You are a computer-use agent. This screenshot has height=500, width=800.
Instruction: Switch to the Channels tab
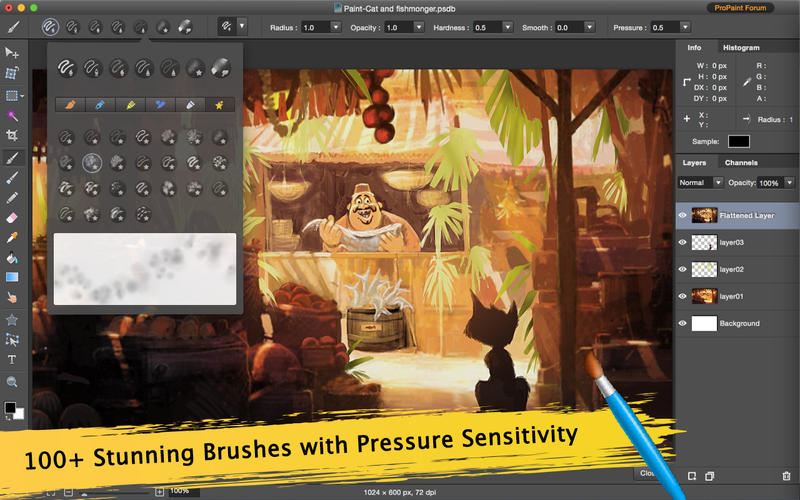[x=741, y=162]
